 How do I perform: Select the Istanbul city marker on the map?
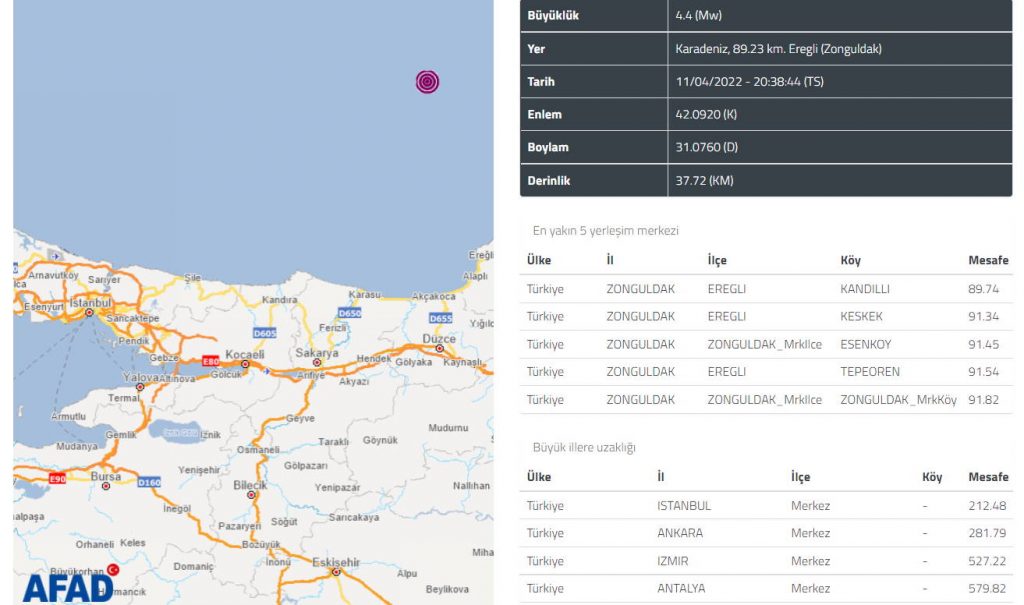point(89,312)
